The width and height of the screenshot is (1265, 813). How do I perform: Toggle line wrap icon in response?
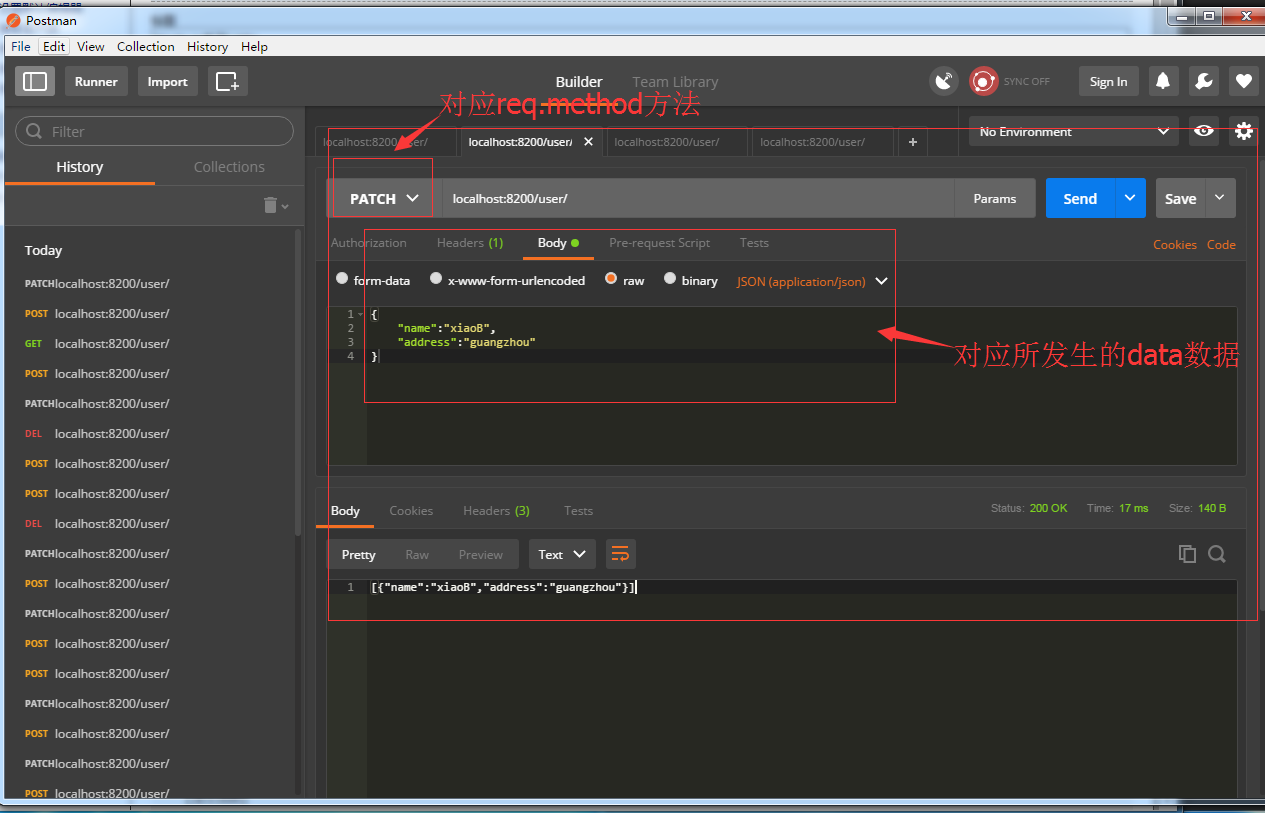(x=620, y=554)
